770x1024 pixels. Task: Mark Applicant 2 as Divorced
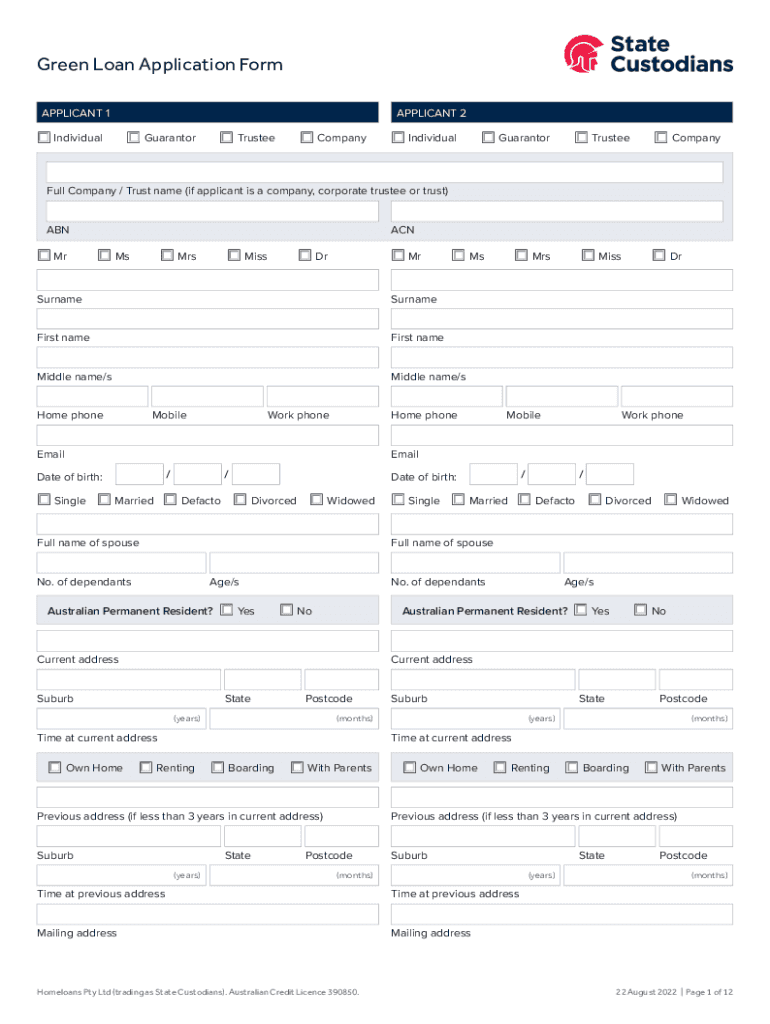point(595,500)
